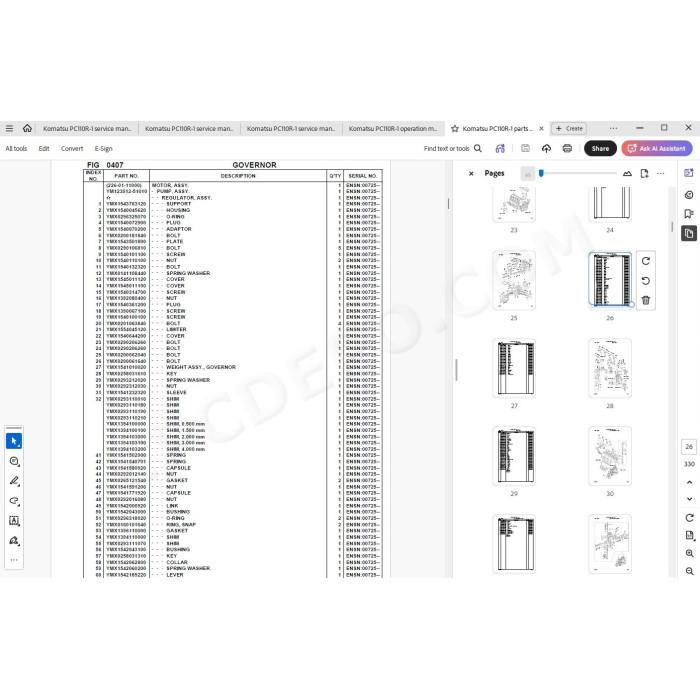The width and height of the screenshot is (700, 700).
Task: Choose the Add comment tool
Action: click(14, 461)
